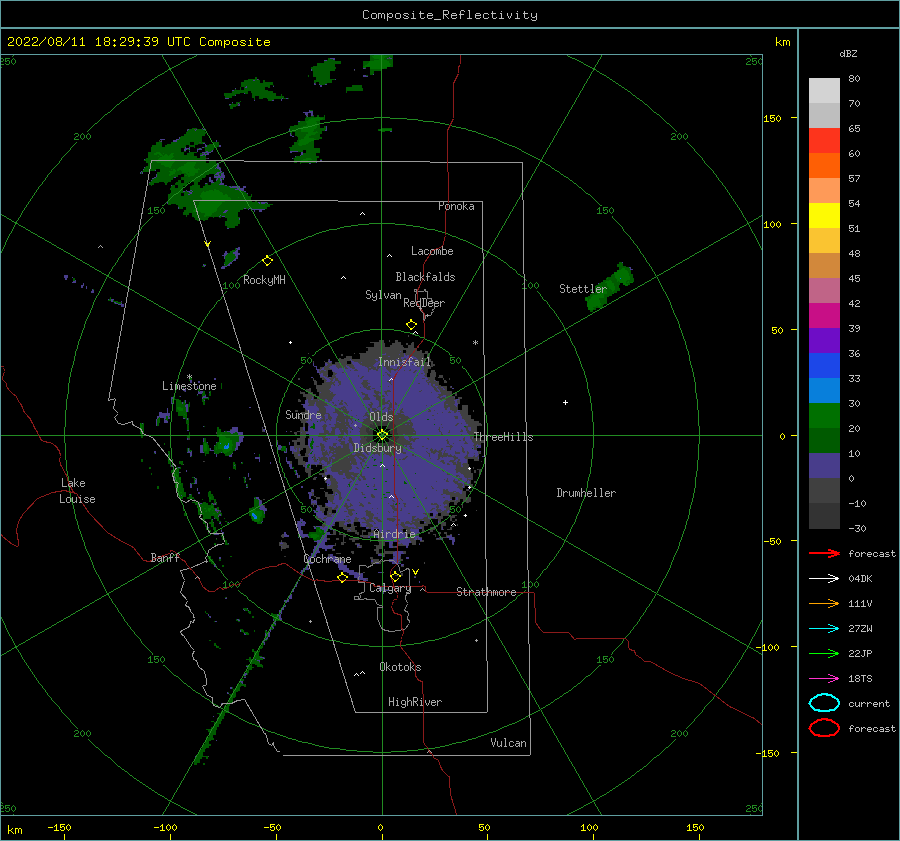Click the magenta 18TS arrow in legend
This screenshot has height=841, width=900.
point(824,679)
